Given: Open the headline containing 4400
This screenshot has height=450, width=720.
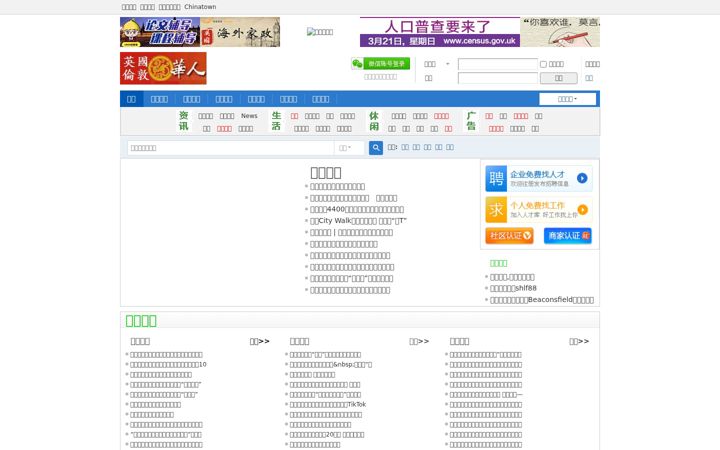Looking at the screenshot, I should pyautogui.click(x=357, y=209).
